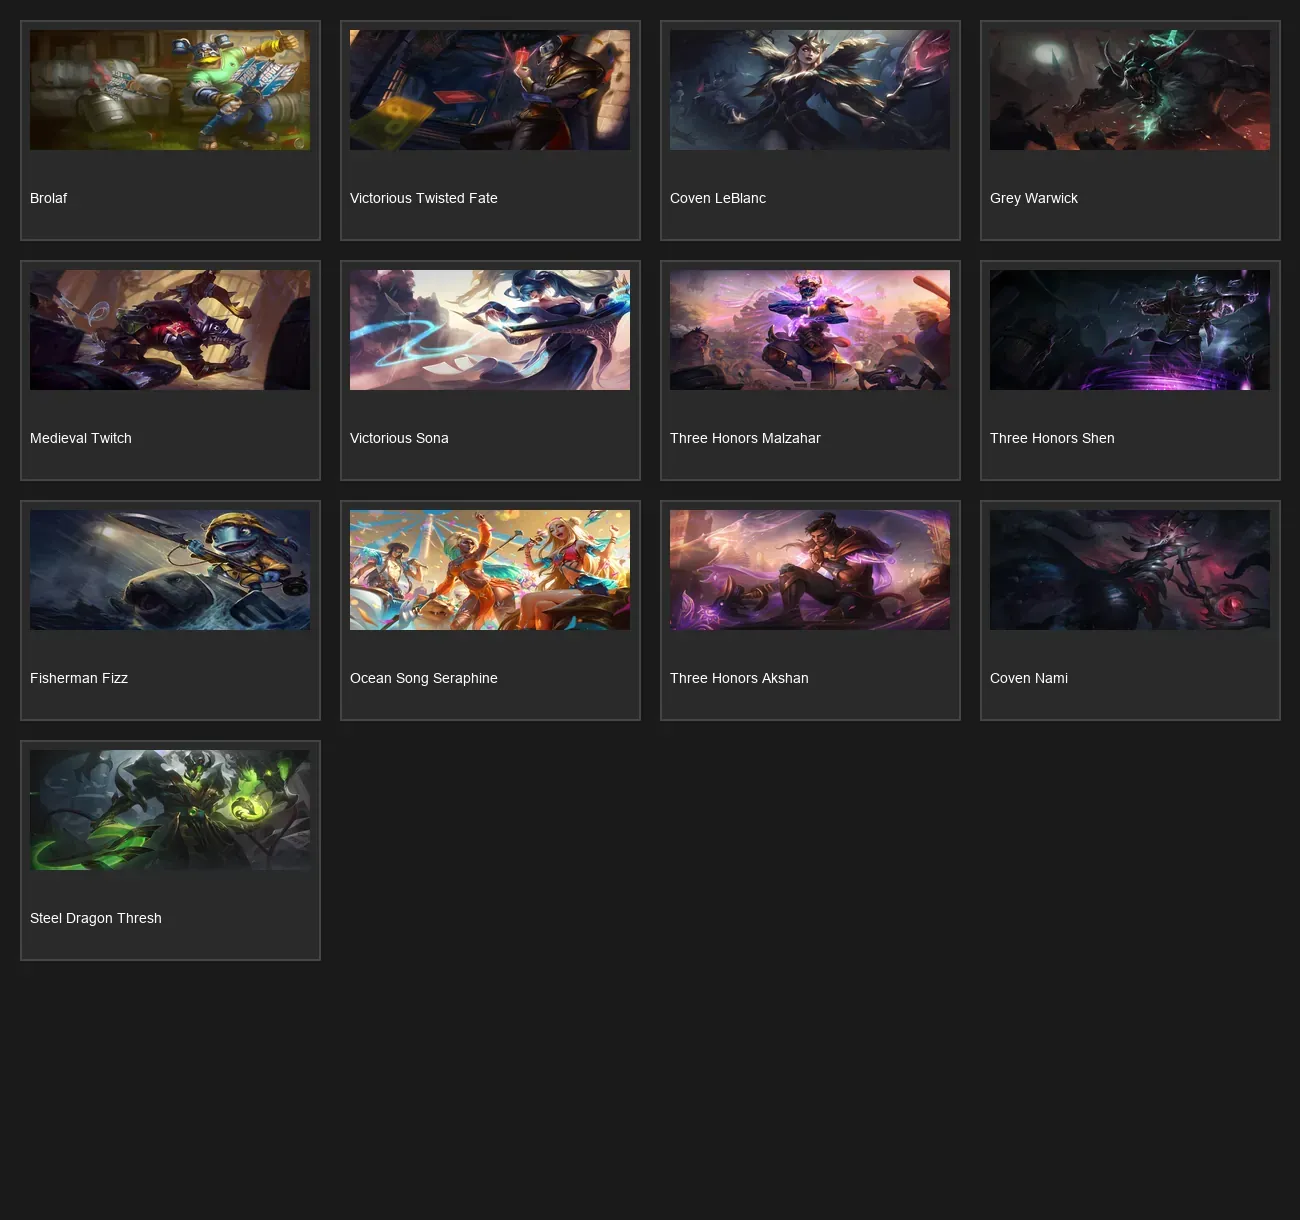Click the Coven LeBlanc splash art

(810, 90)
